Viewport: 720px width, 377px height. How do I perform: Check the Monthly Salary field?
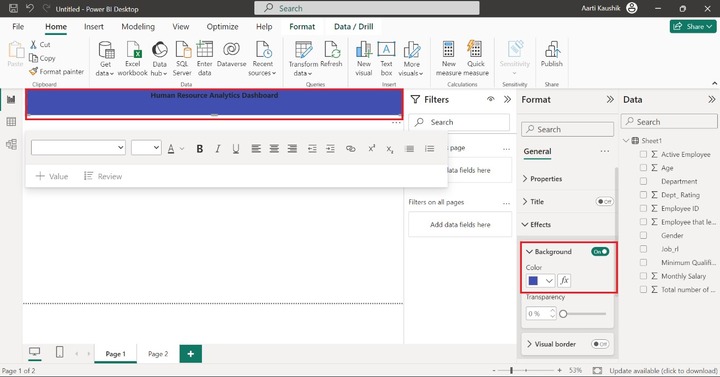(x=643, y=276)
